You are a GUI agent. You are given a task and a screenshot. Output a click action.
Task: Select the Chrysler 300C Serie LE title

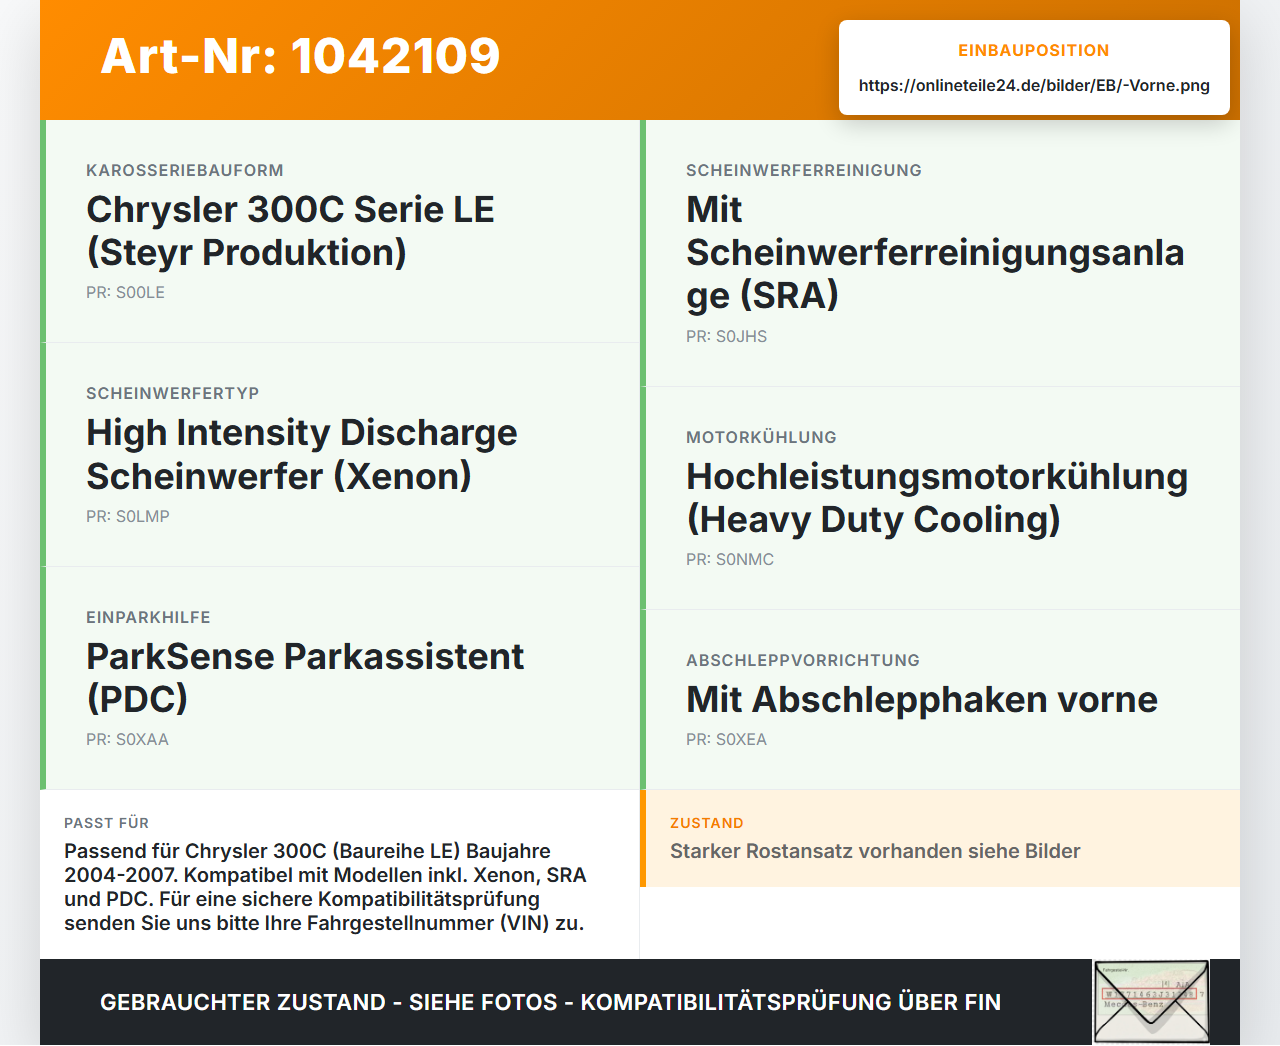tap(290, 231)
